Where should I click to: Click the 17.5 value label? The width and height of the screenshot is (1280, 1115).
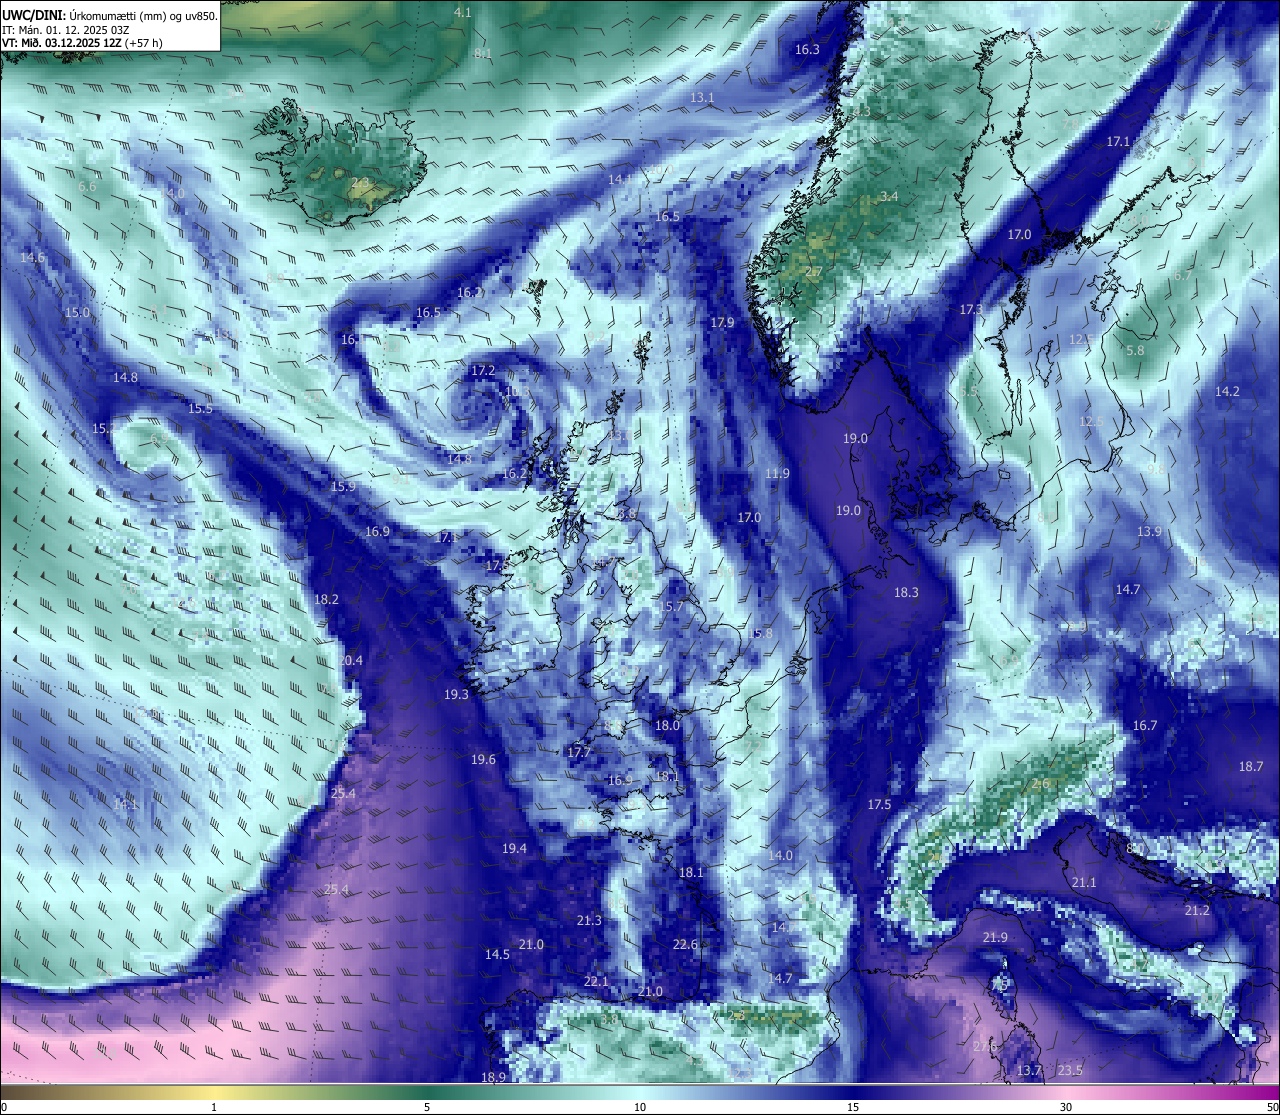point(879,804)
